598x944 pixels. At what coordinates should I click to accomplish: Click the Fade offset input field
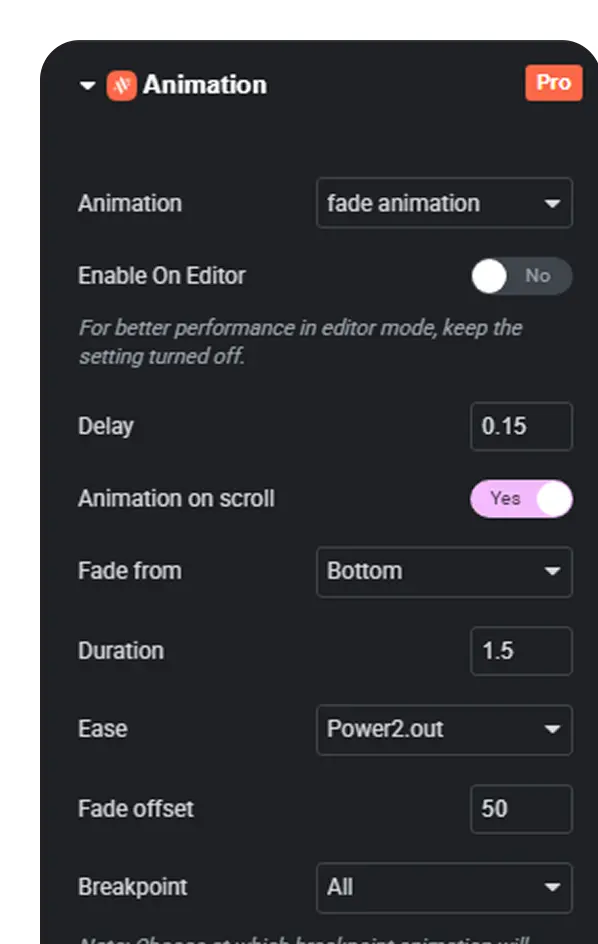click(522, 809)
